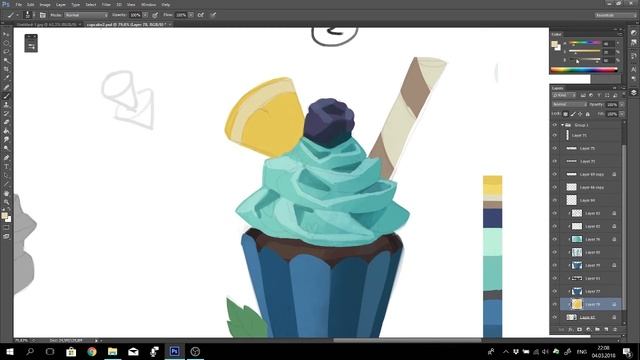The height and width of the screenshot is (360, 640).
Task: Open the Layer menu
Action: 61,4
